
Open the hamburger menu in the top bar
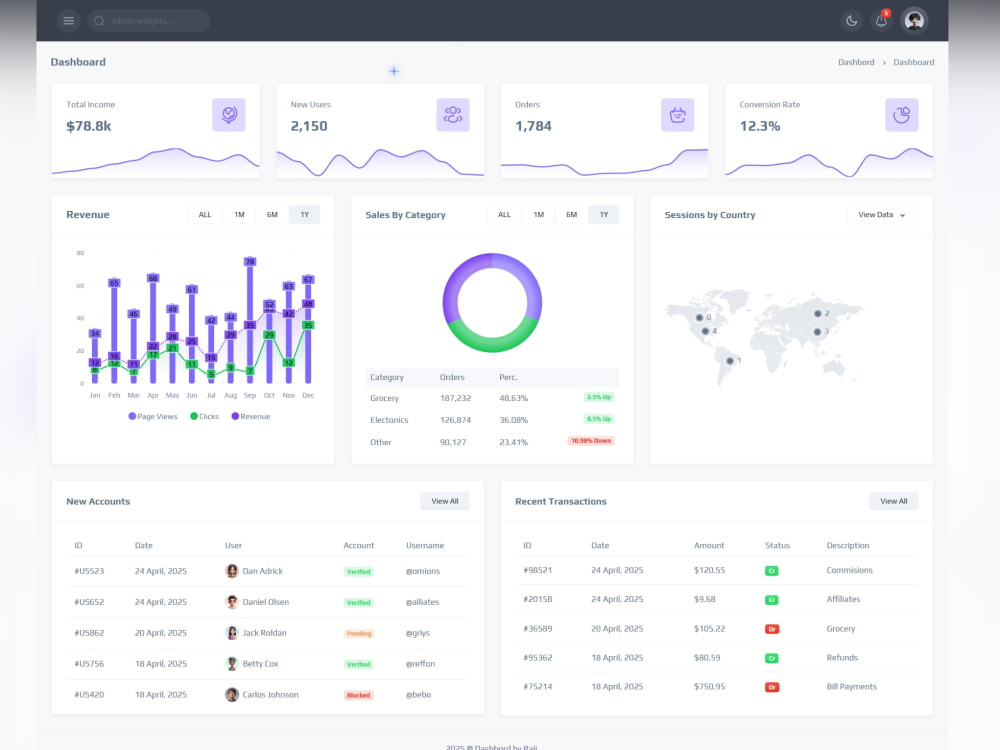point(68,21)
